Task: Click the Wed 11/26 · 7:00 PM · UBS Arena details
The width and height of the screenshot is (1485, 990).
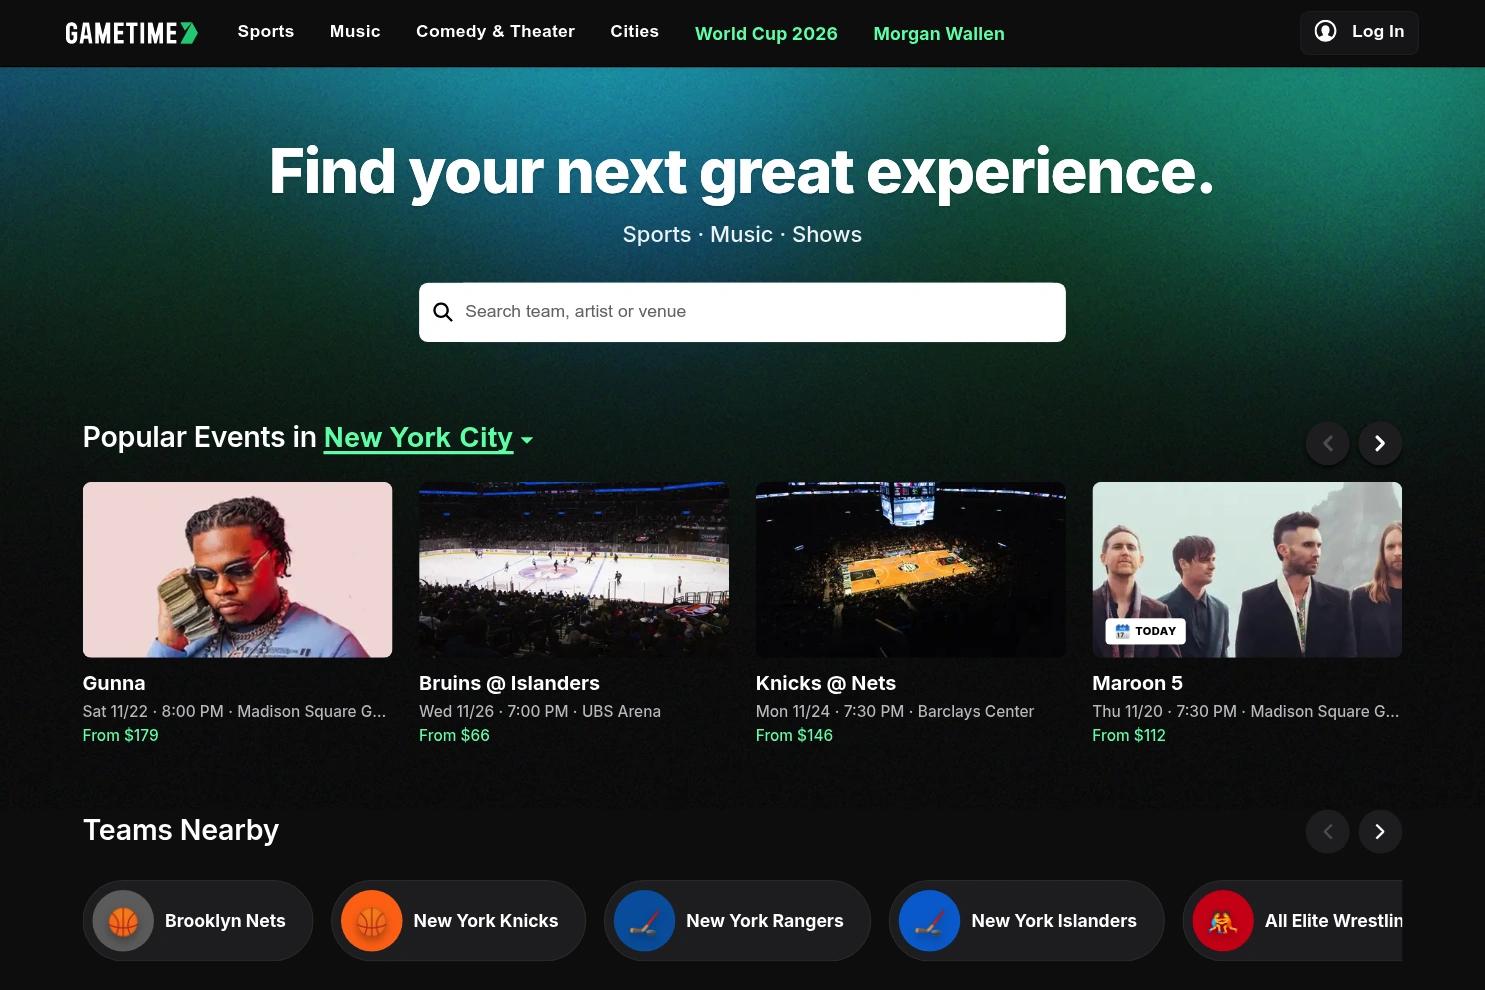Action: point(540,711)
